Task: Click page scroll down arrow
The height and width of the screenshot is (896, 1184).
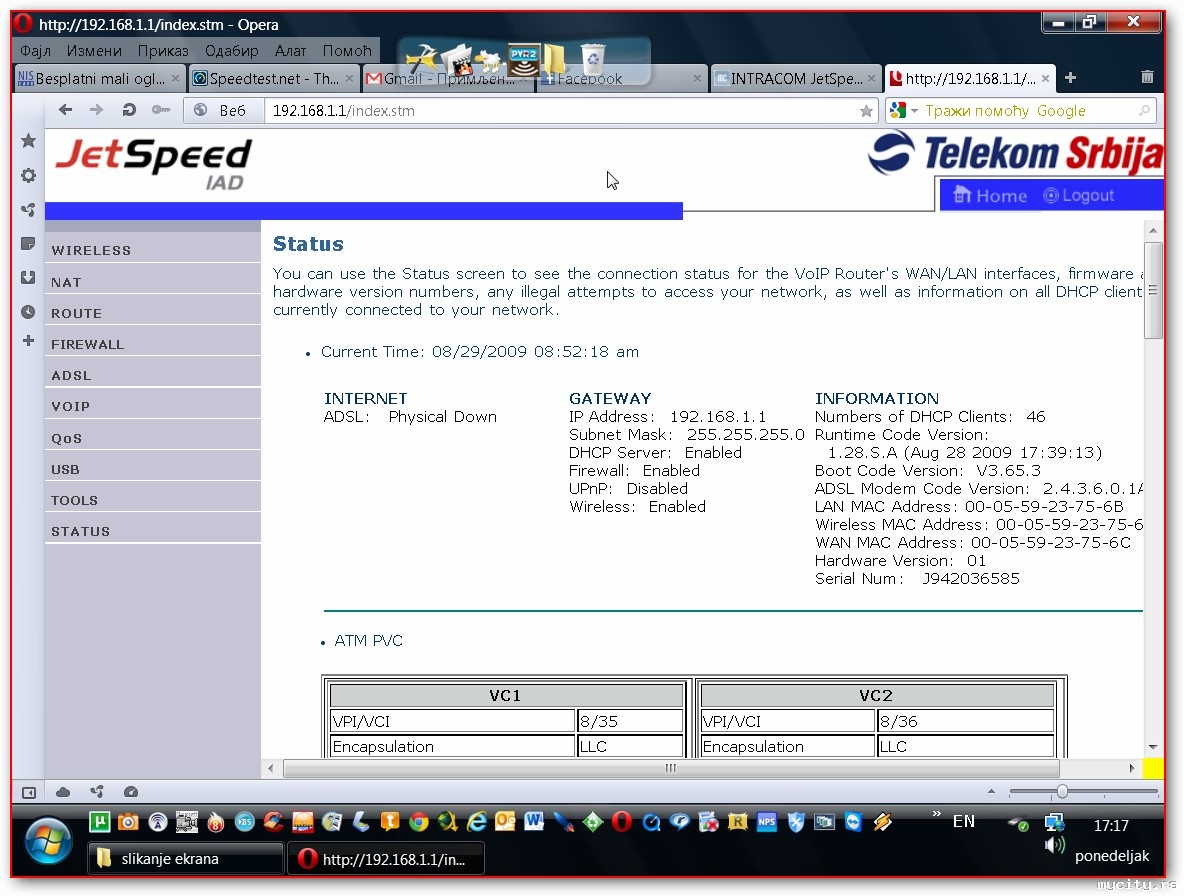Action: tap(1152, 747)
